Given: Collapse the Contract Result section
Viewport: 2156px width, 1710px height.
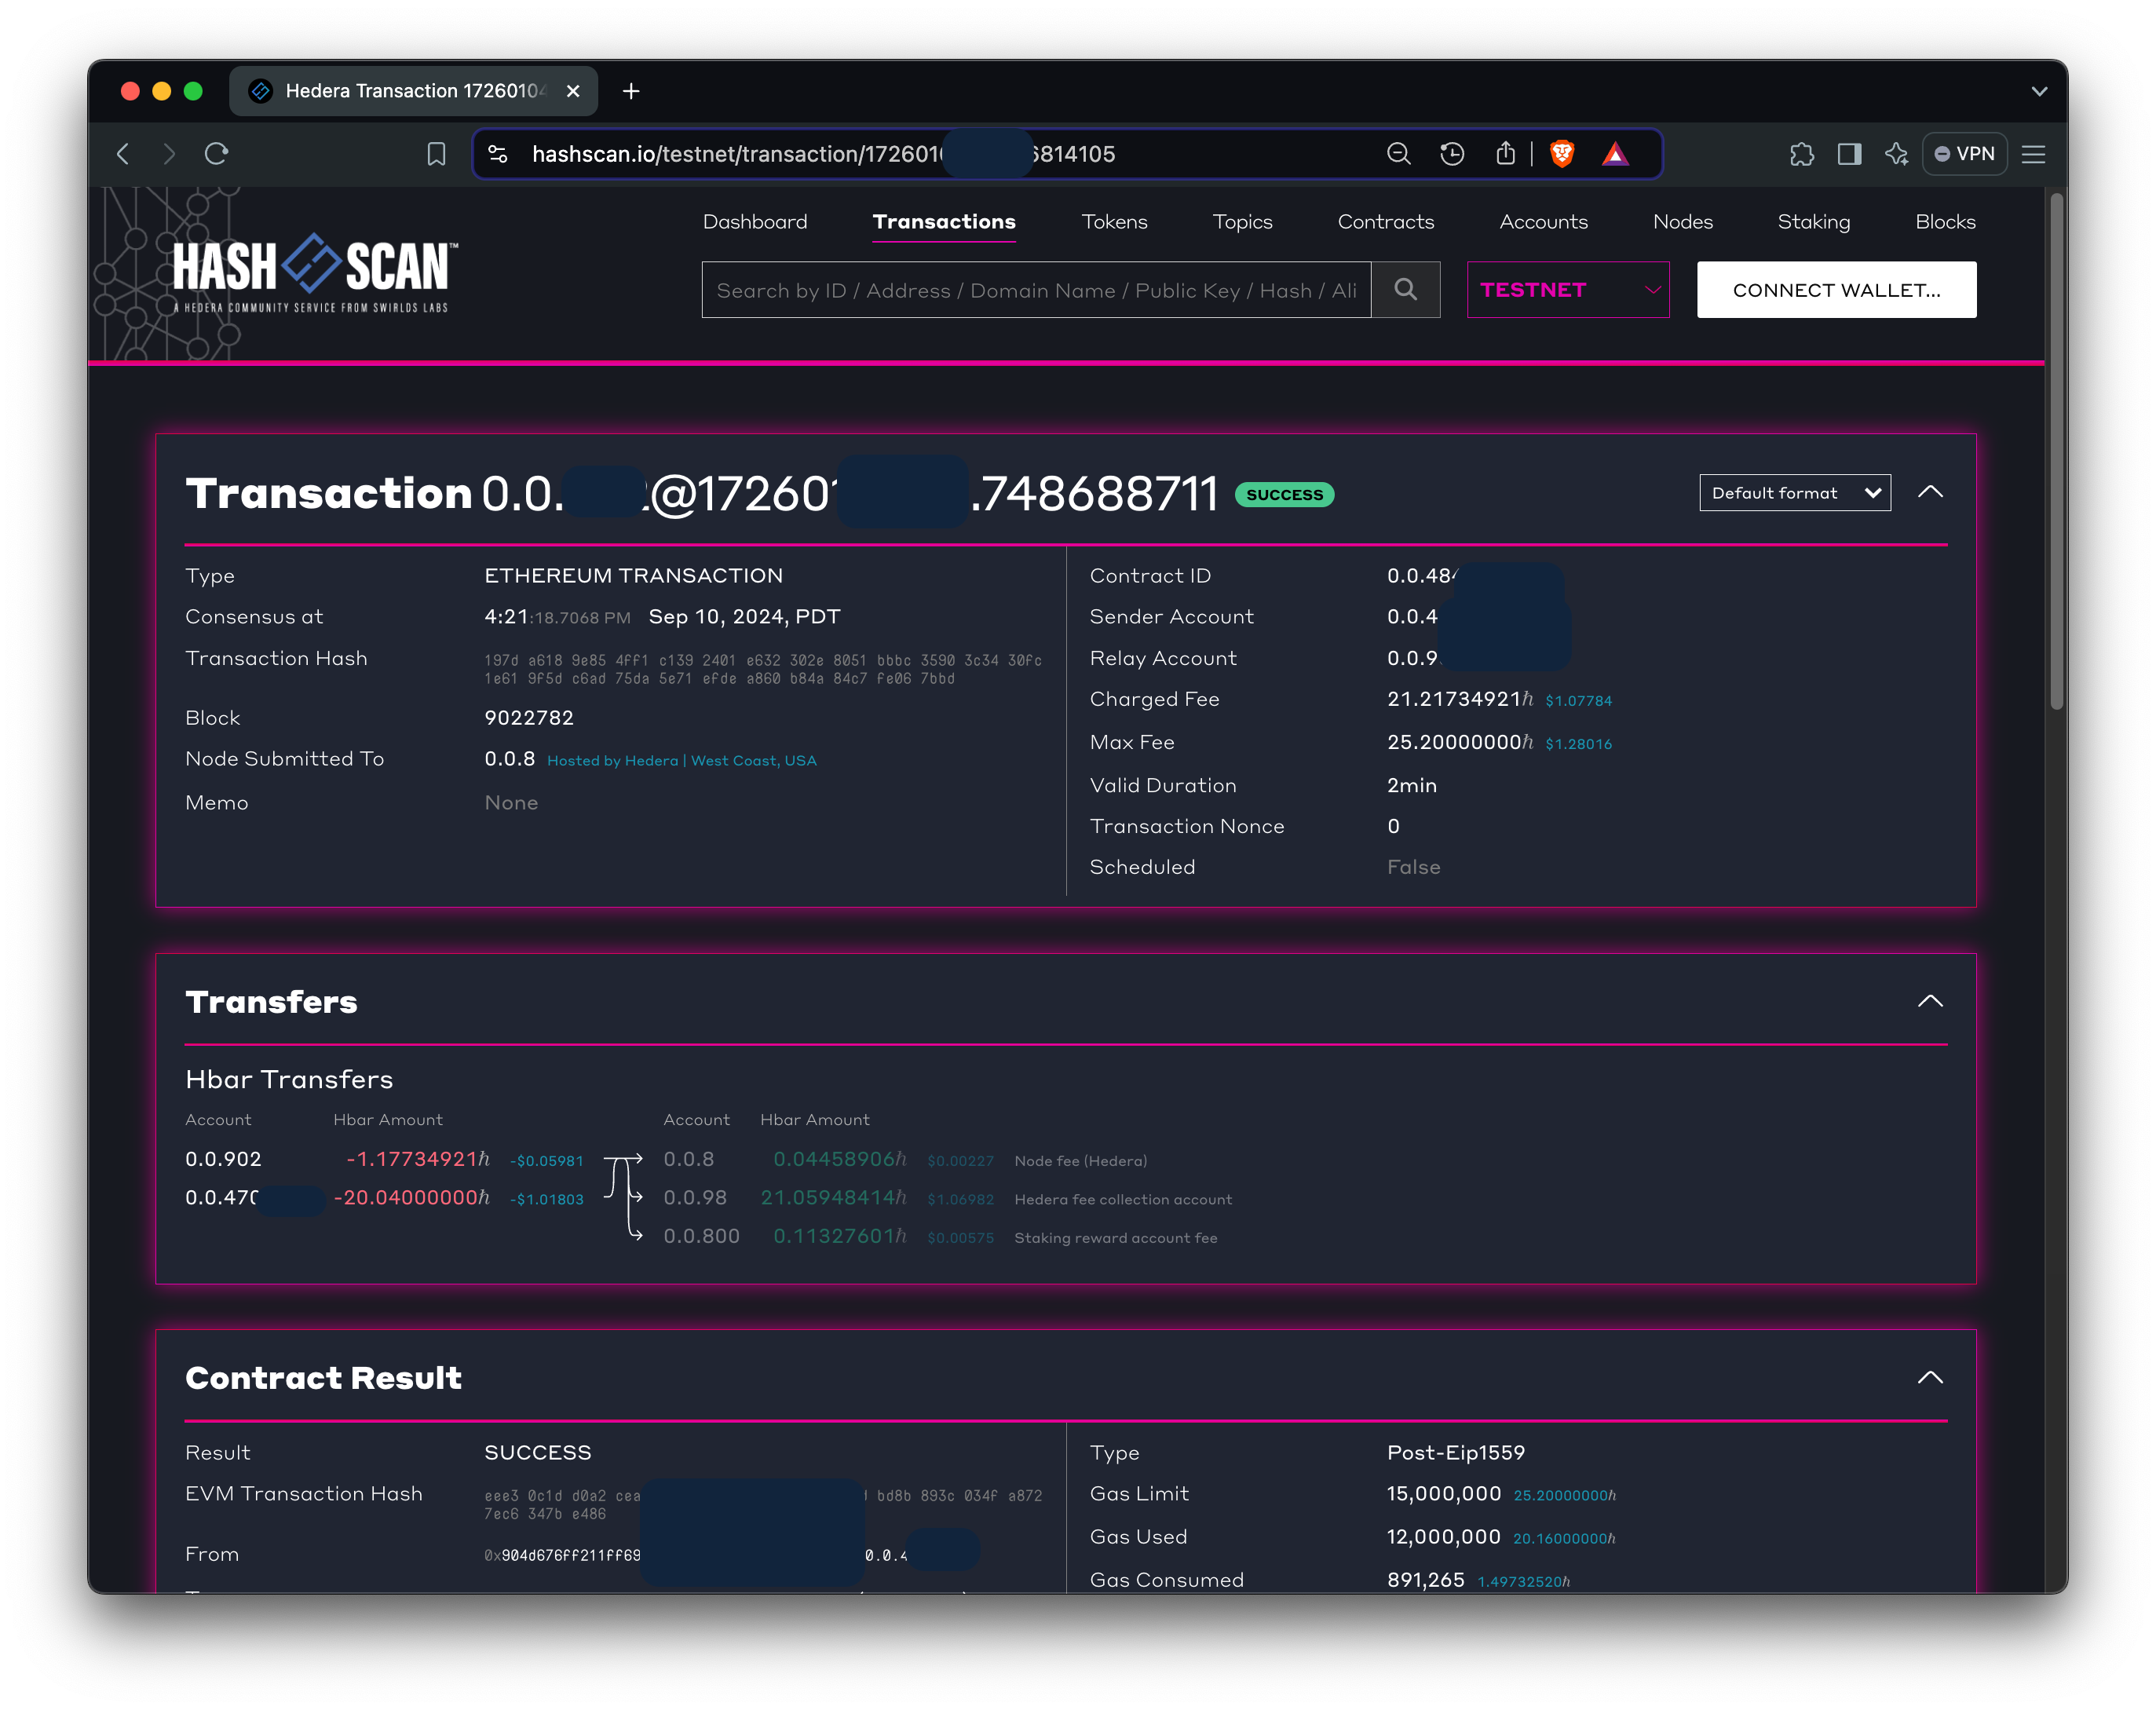Looking at the screenshot, I should pos(1930,1377).
